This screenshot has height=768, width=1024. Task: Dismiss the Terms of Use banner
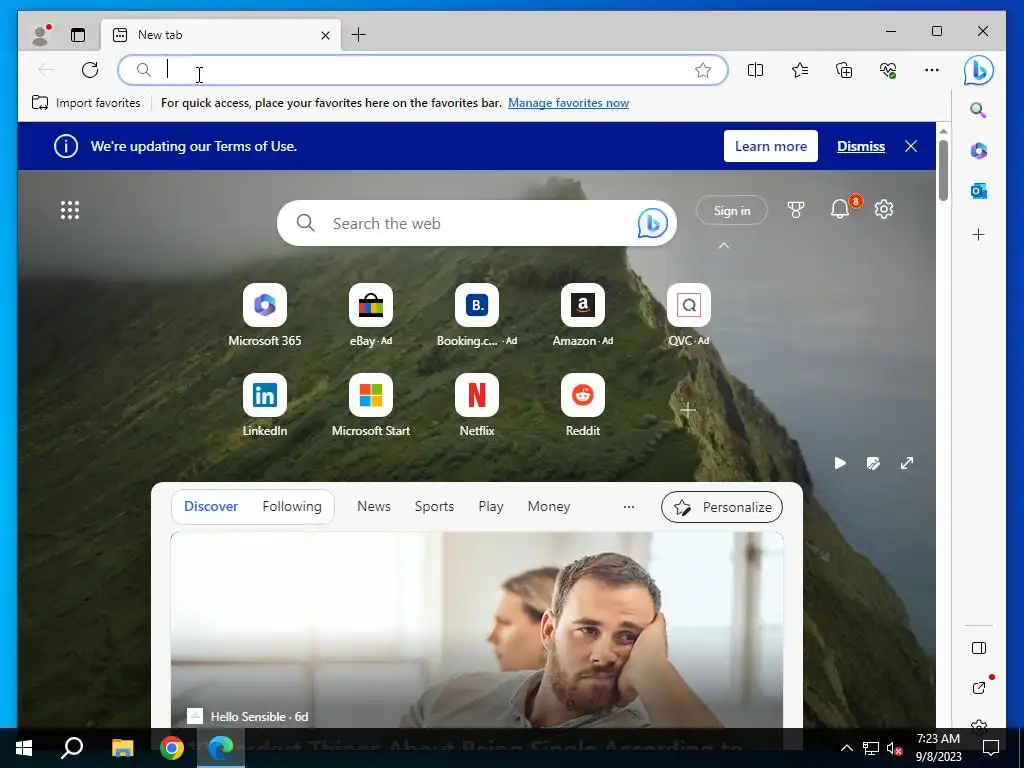pyautogui.click(x=861, y=146)
